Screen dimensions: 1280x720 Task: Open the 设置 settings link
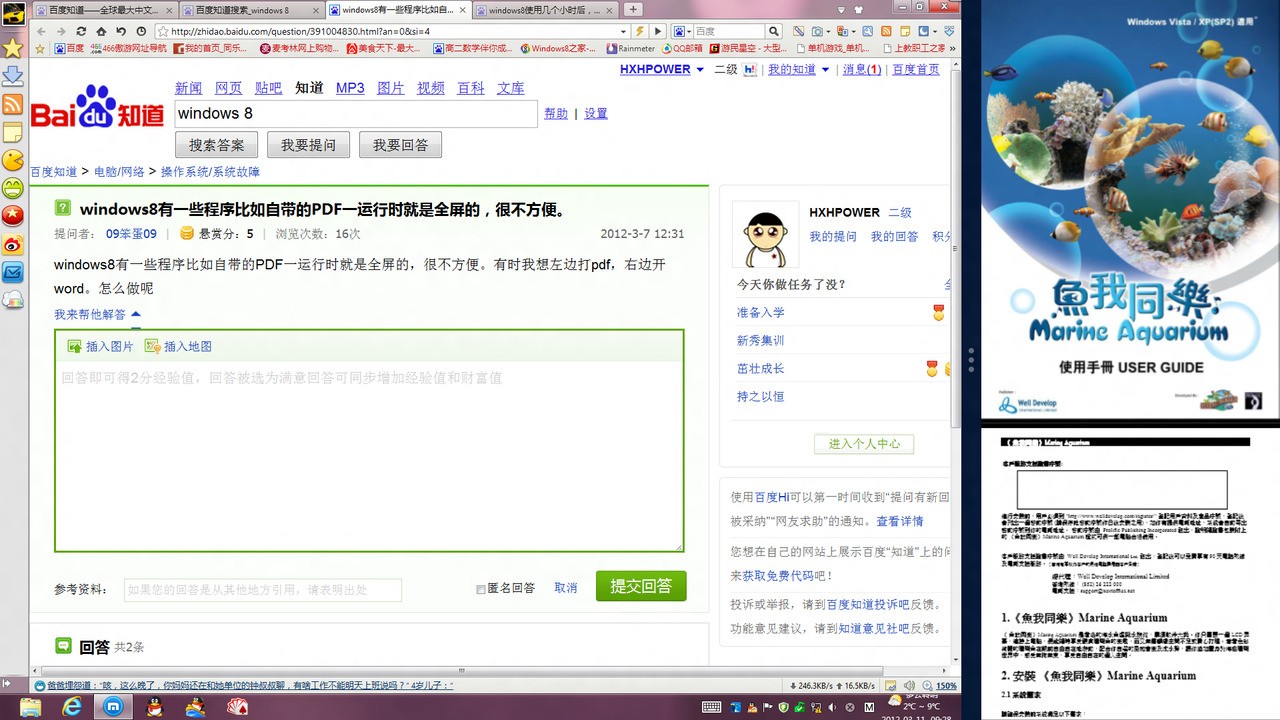[x=596, y=114]
